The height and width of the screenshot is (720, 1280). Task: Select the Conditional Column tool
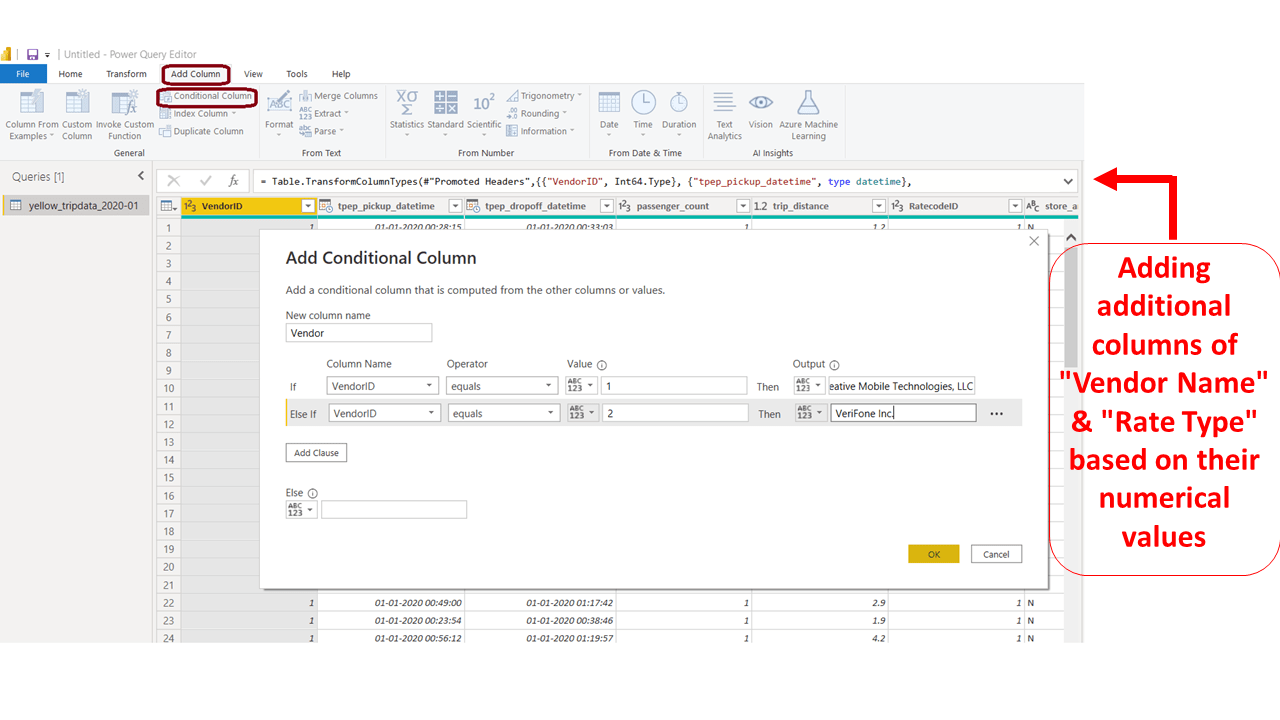[206, 96]
